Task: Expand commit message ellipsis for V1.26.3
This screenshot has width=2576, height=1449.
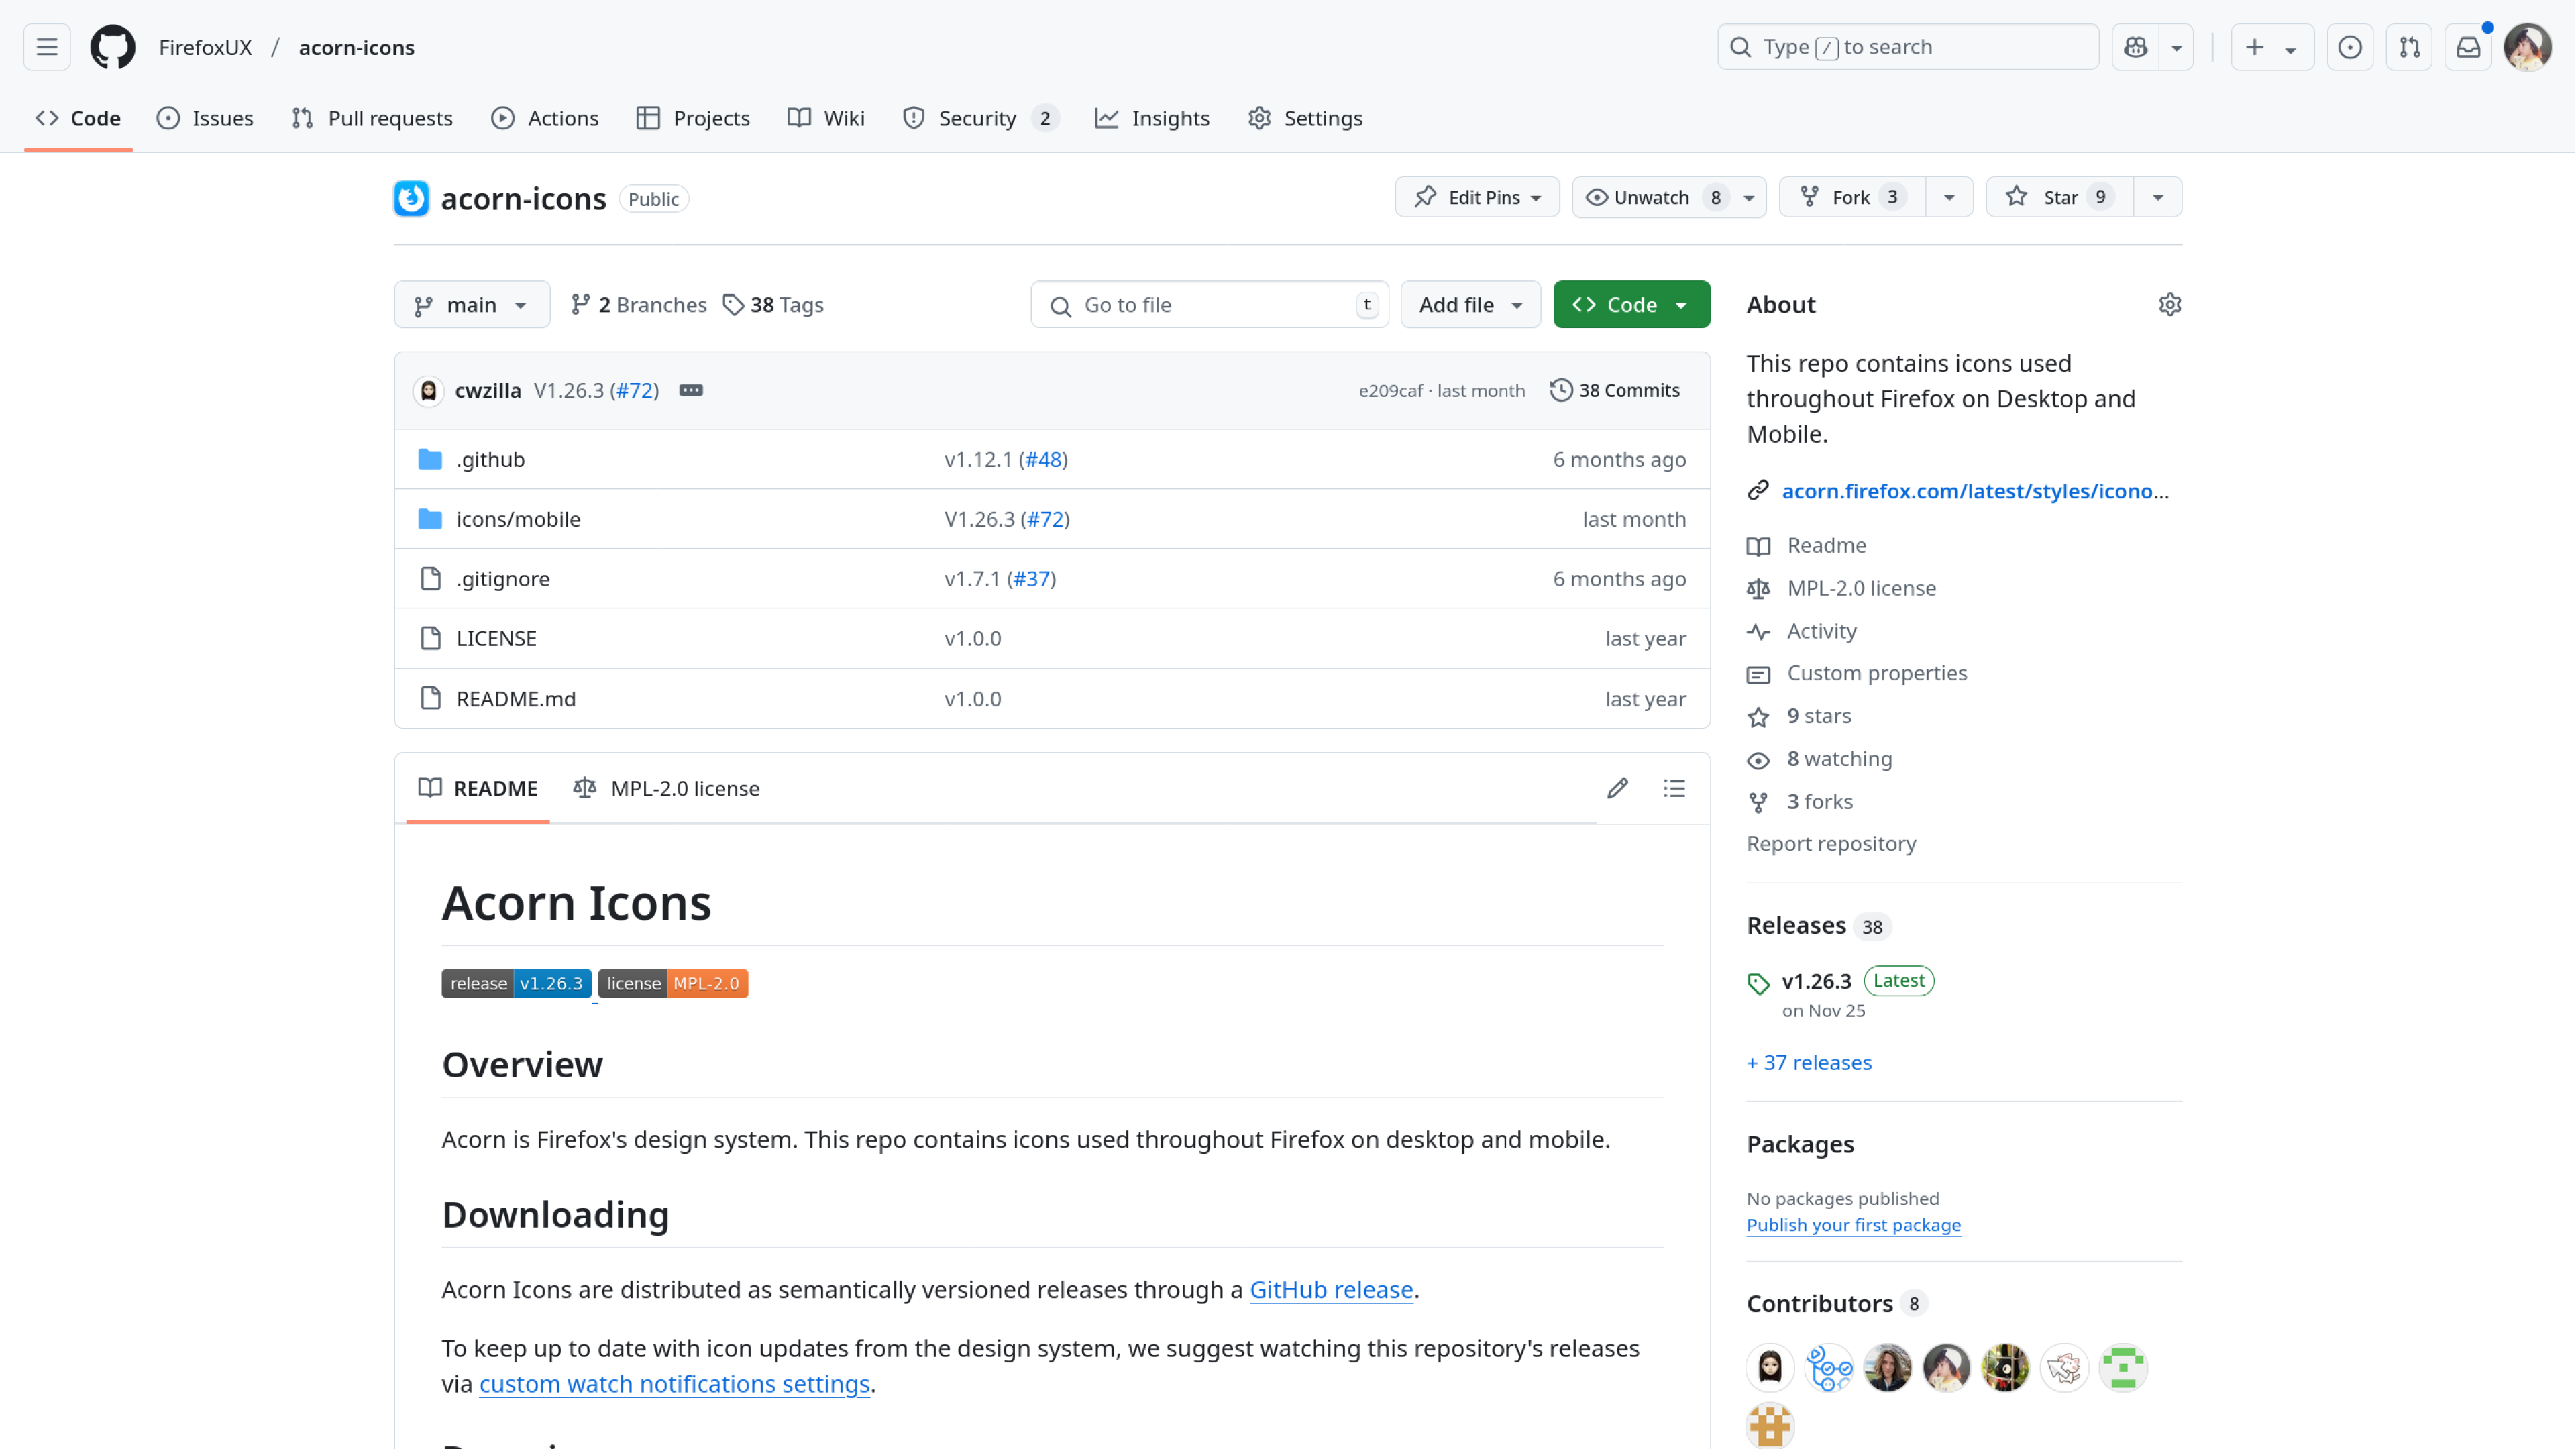Action: tap(690, 391)
